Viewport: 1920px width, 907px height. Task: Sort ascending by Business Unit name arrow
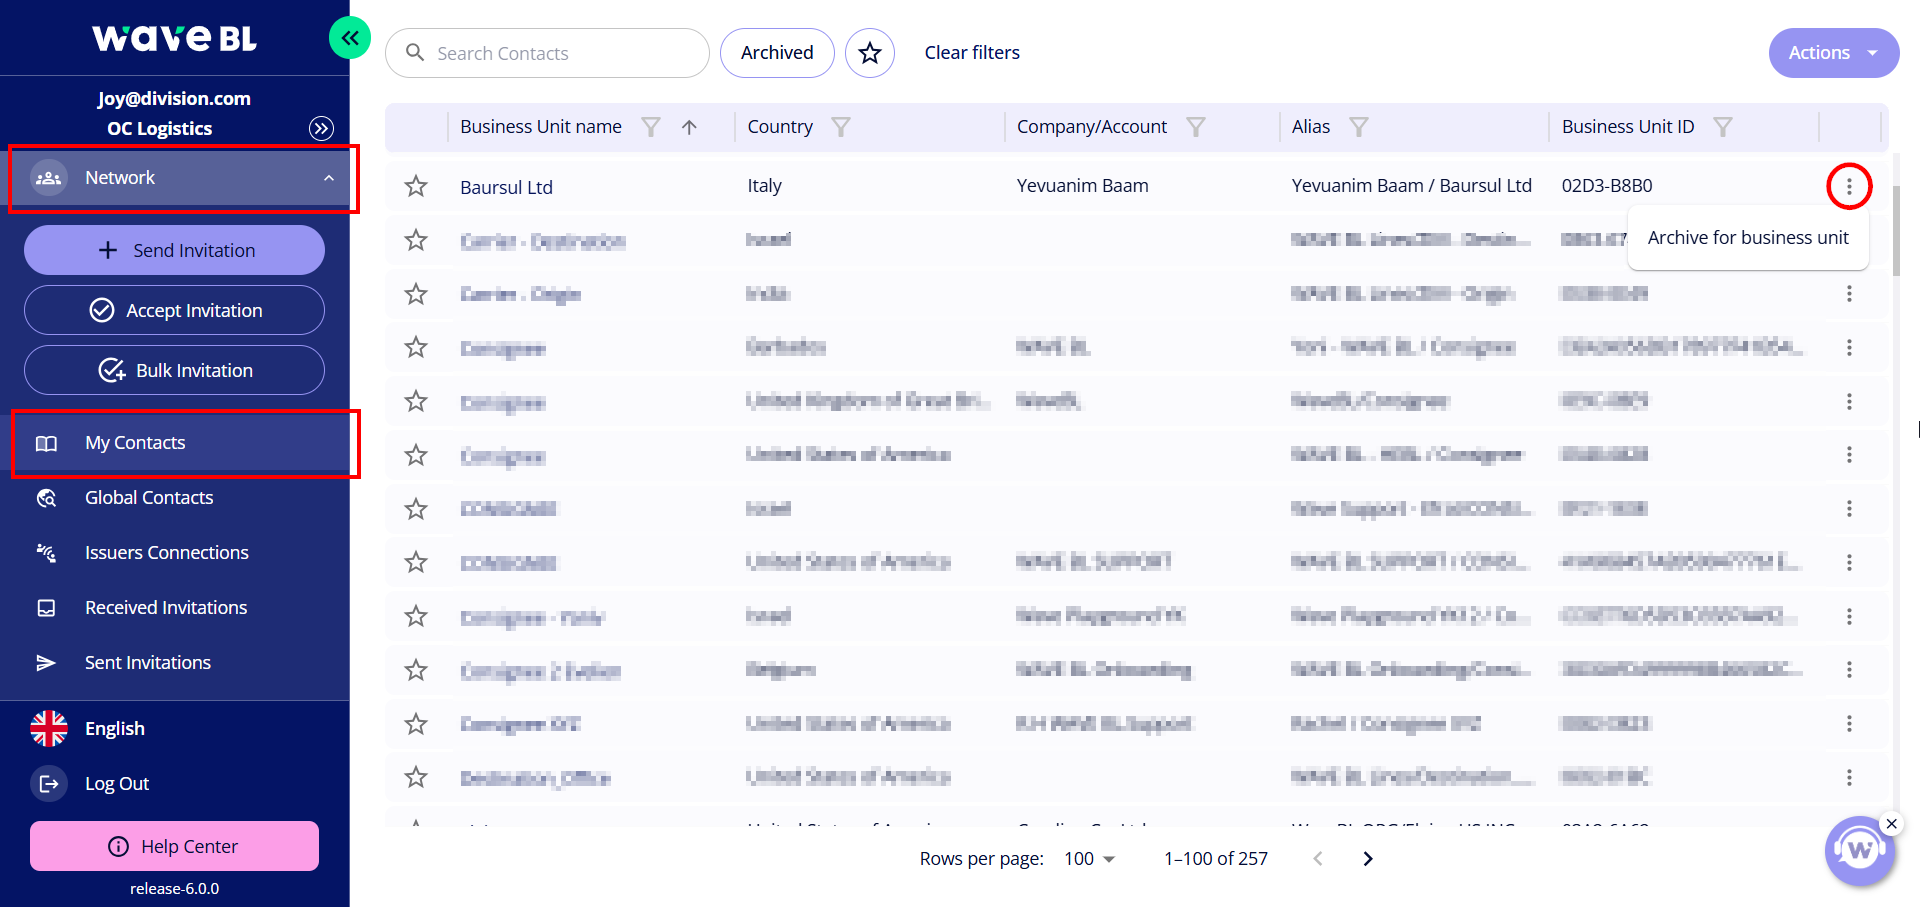pyautogui.click(x=689, y=127)
